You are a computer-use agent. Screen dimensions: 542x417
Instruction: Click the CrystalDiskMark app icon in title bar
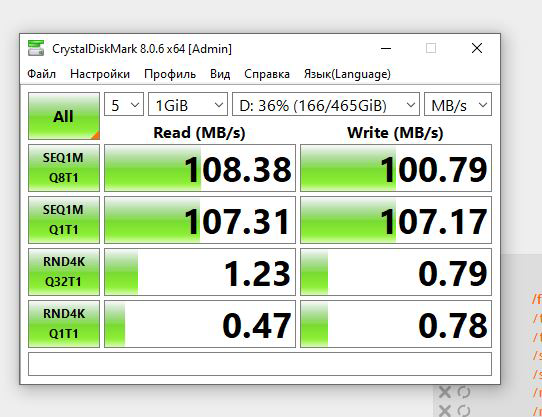tap(36, 48)
